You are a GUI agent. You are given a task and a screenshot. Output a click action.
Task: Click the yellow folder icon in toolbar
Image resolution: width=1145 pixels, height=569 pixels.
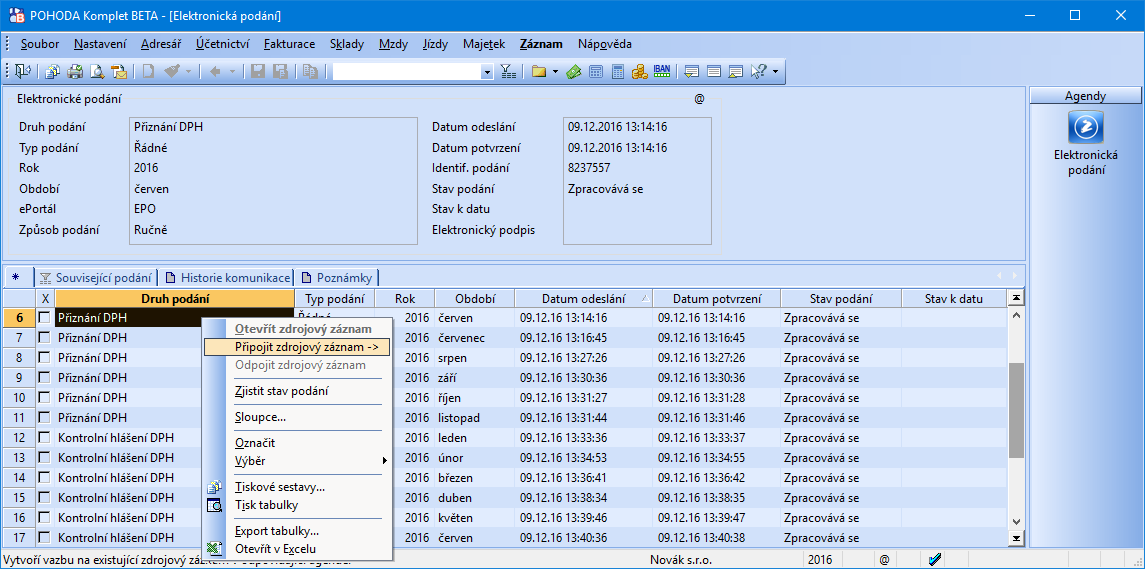pos(539,71)
